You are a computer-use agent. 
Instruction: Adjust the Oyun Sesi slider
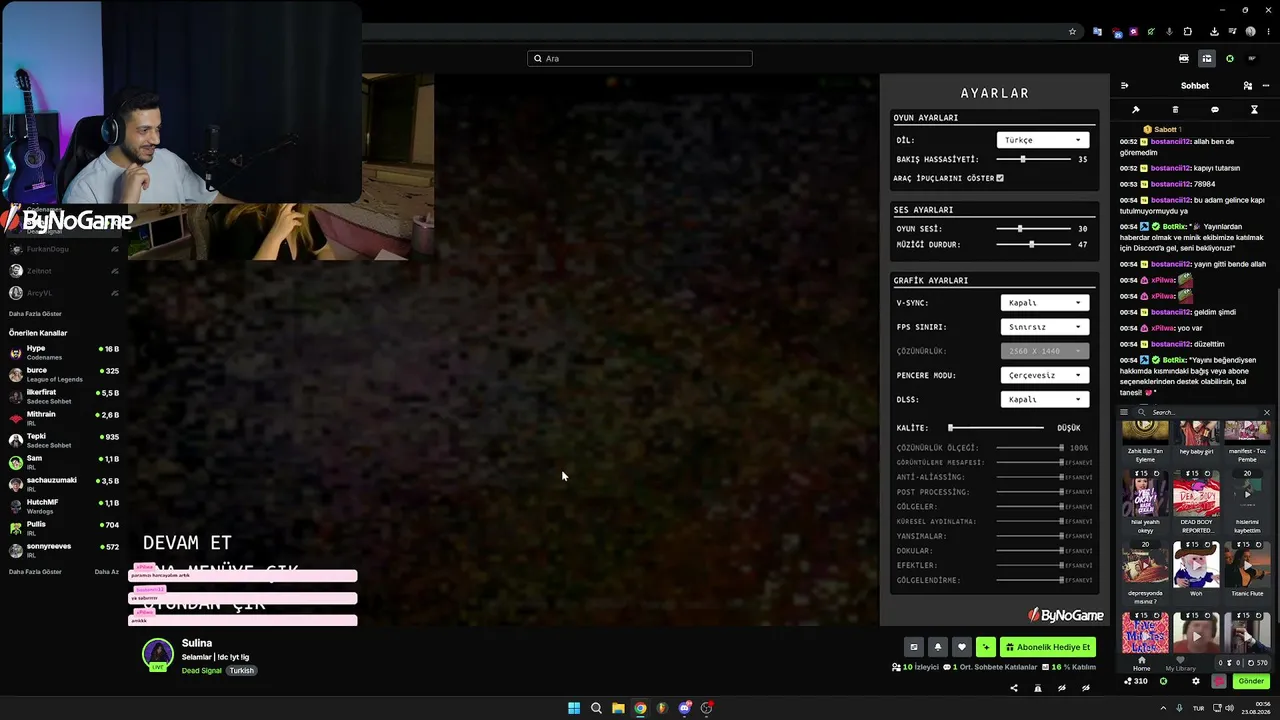[x=1034, y=229]
